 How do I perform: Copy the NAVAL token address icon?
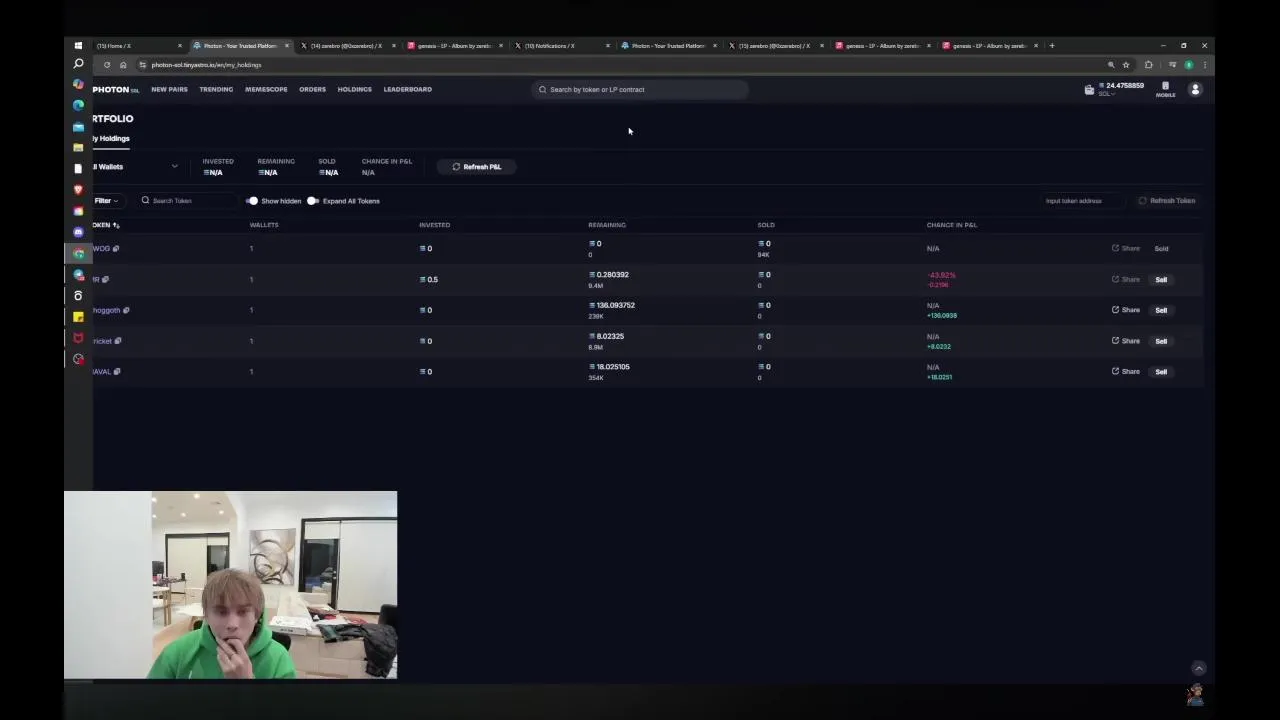point(117,372)
